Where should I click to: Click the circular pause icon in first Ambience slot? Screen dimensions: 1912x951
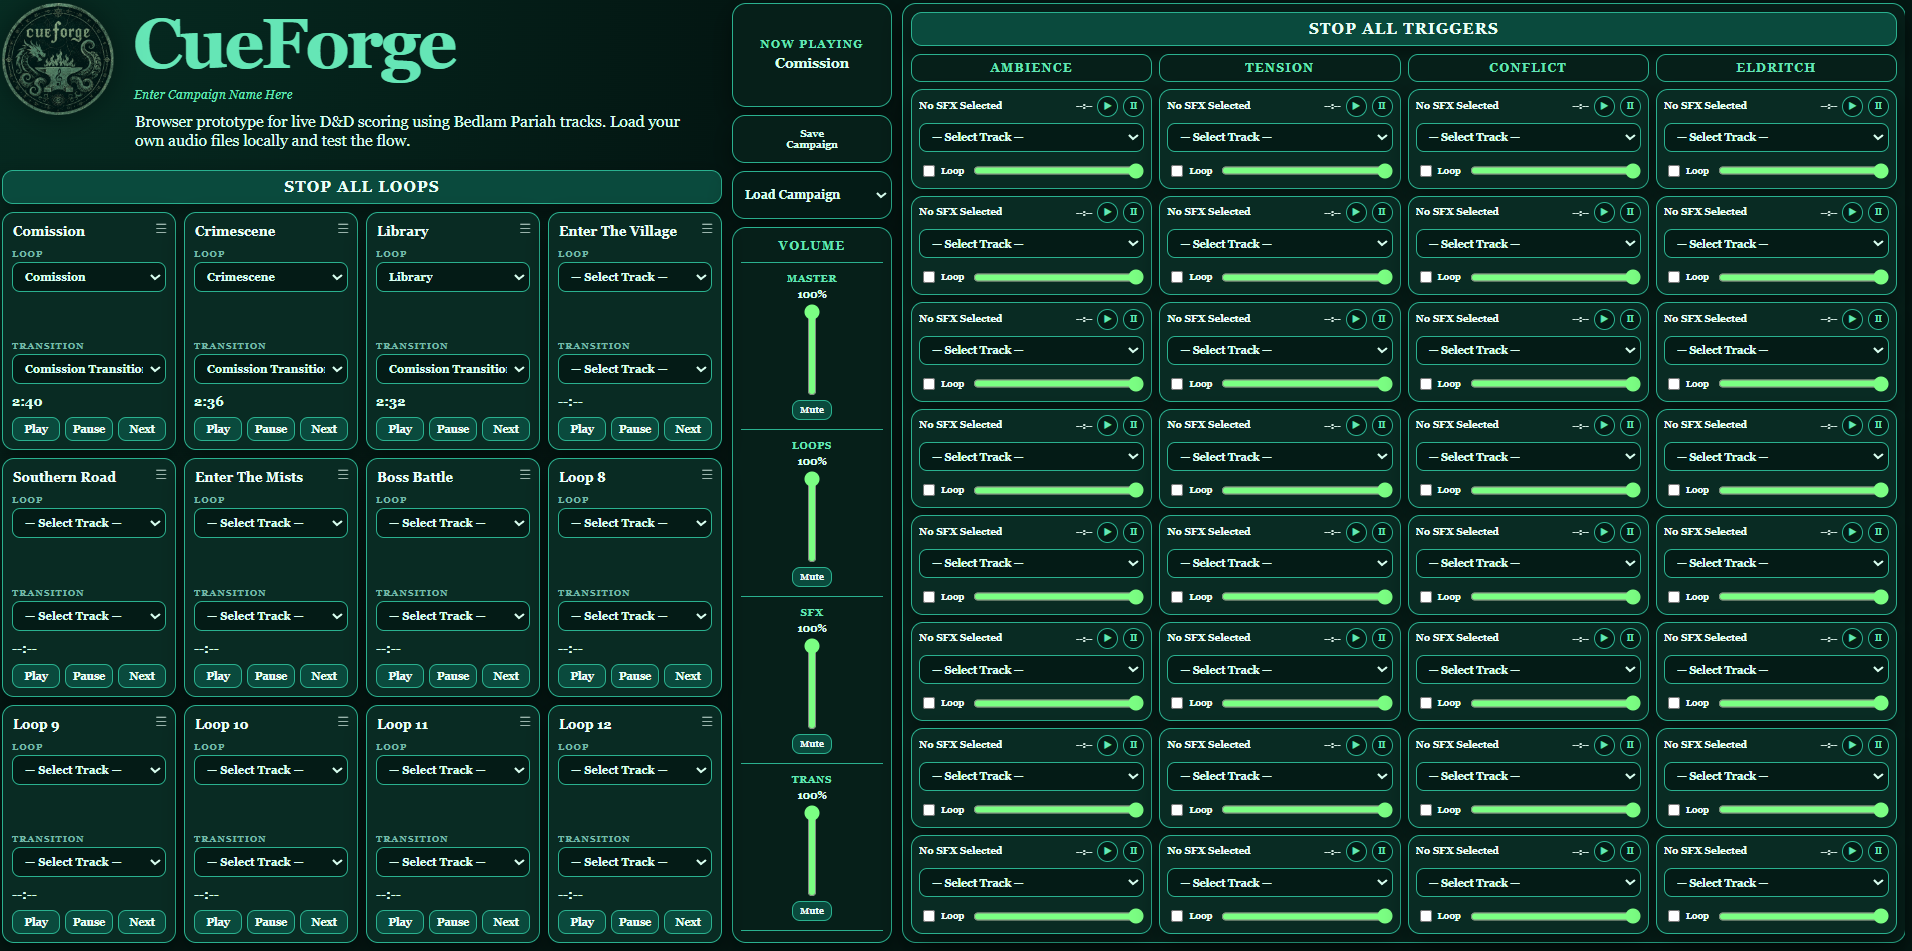[1133, 106]
